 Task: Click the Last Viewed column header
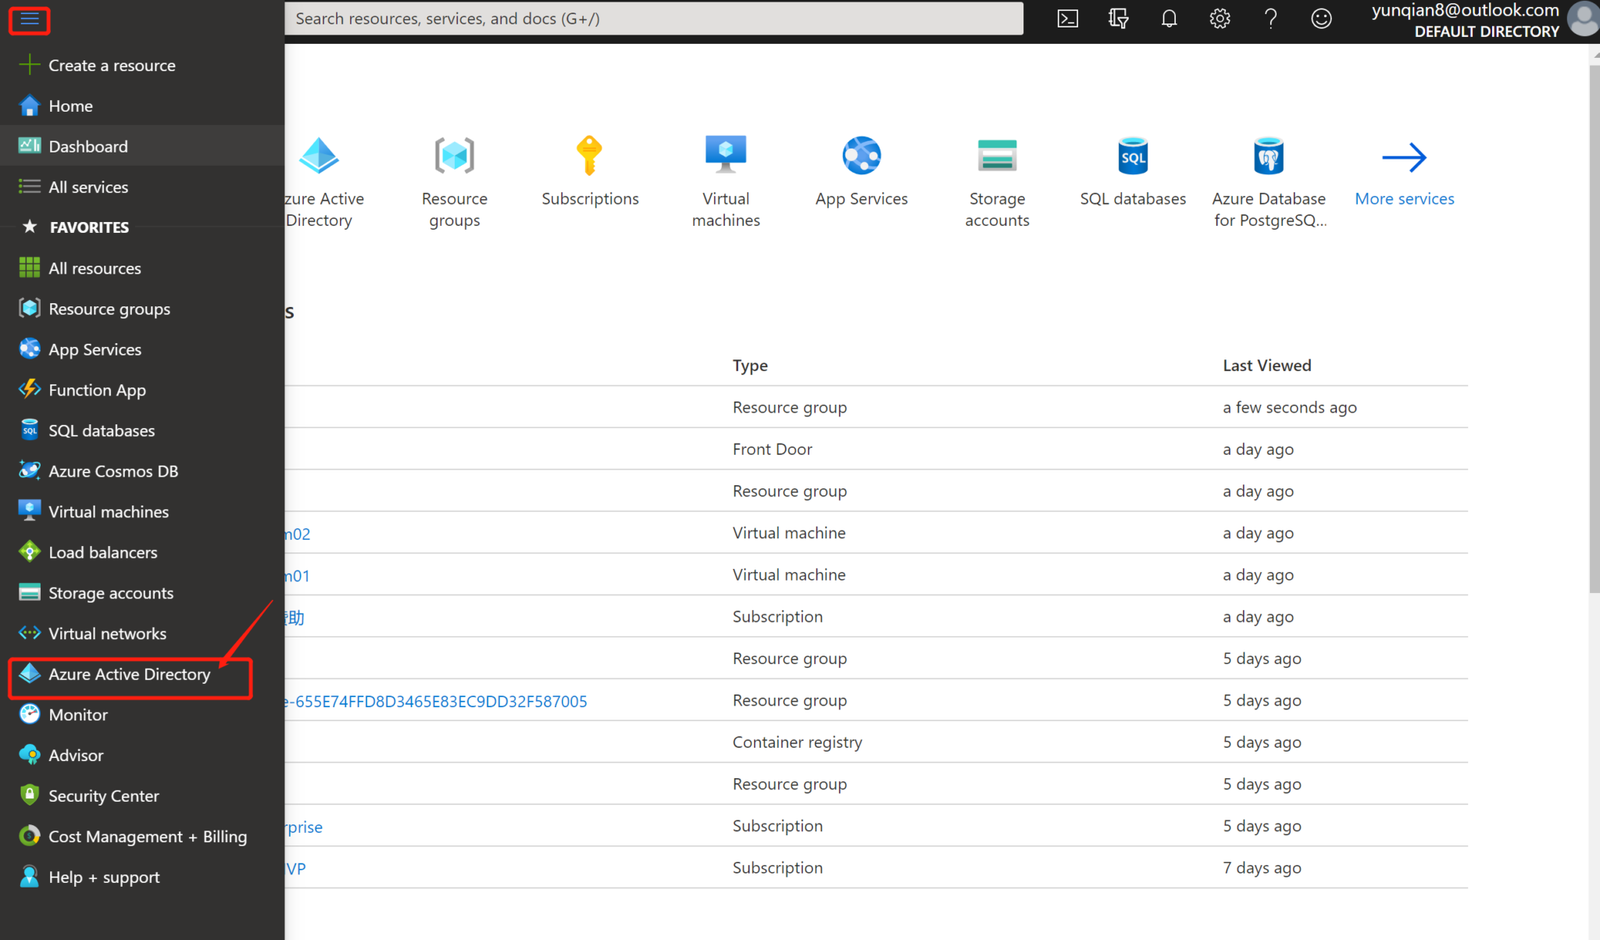(x=1267, y=366)
